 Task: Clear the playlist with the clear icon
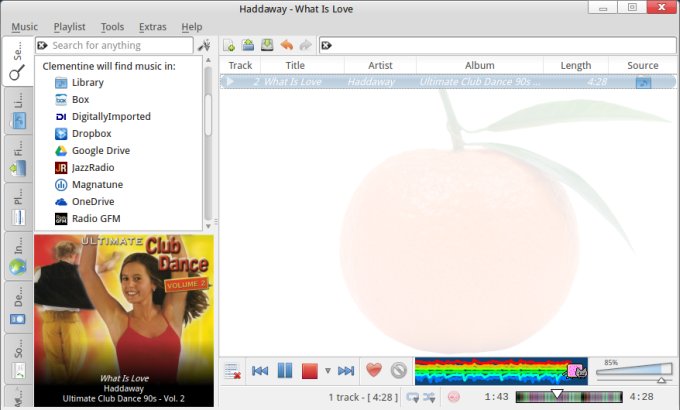[x=233, y=371]
